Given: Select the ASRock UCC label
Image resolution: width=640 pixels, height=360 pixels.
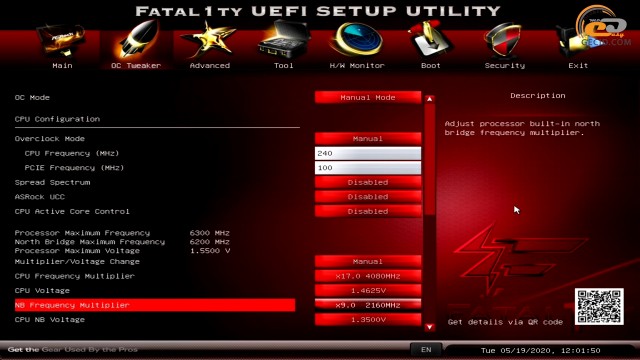Looking at the screenshot, I should 40,197.
